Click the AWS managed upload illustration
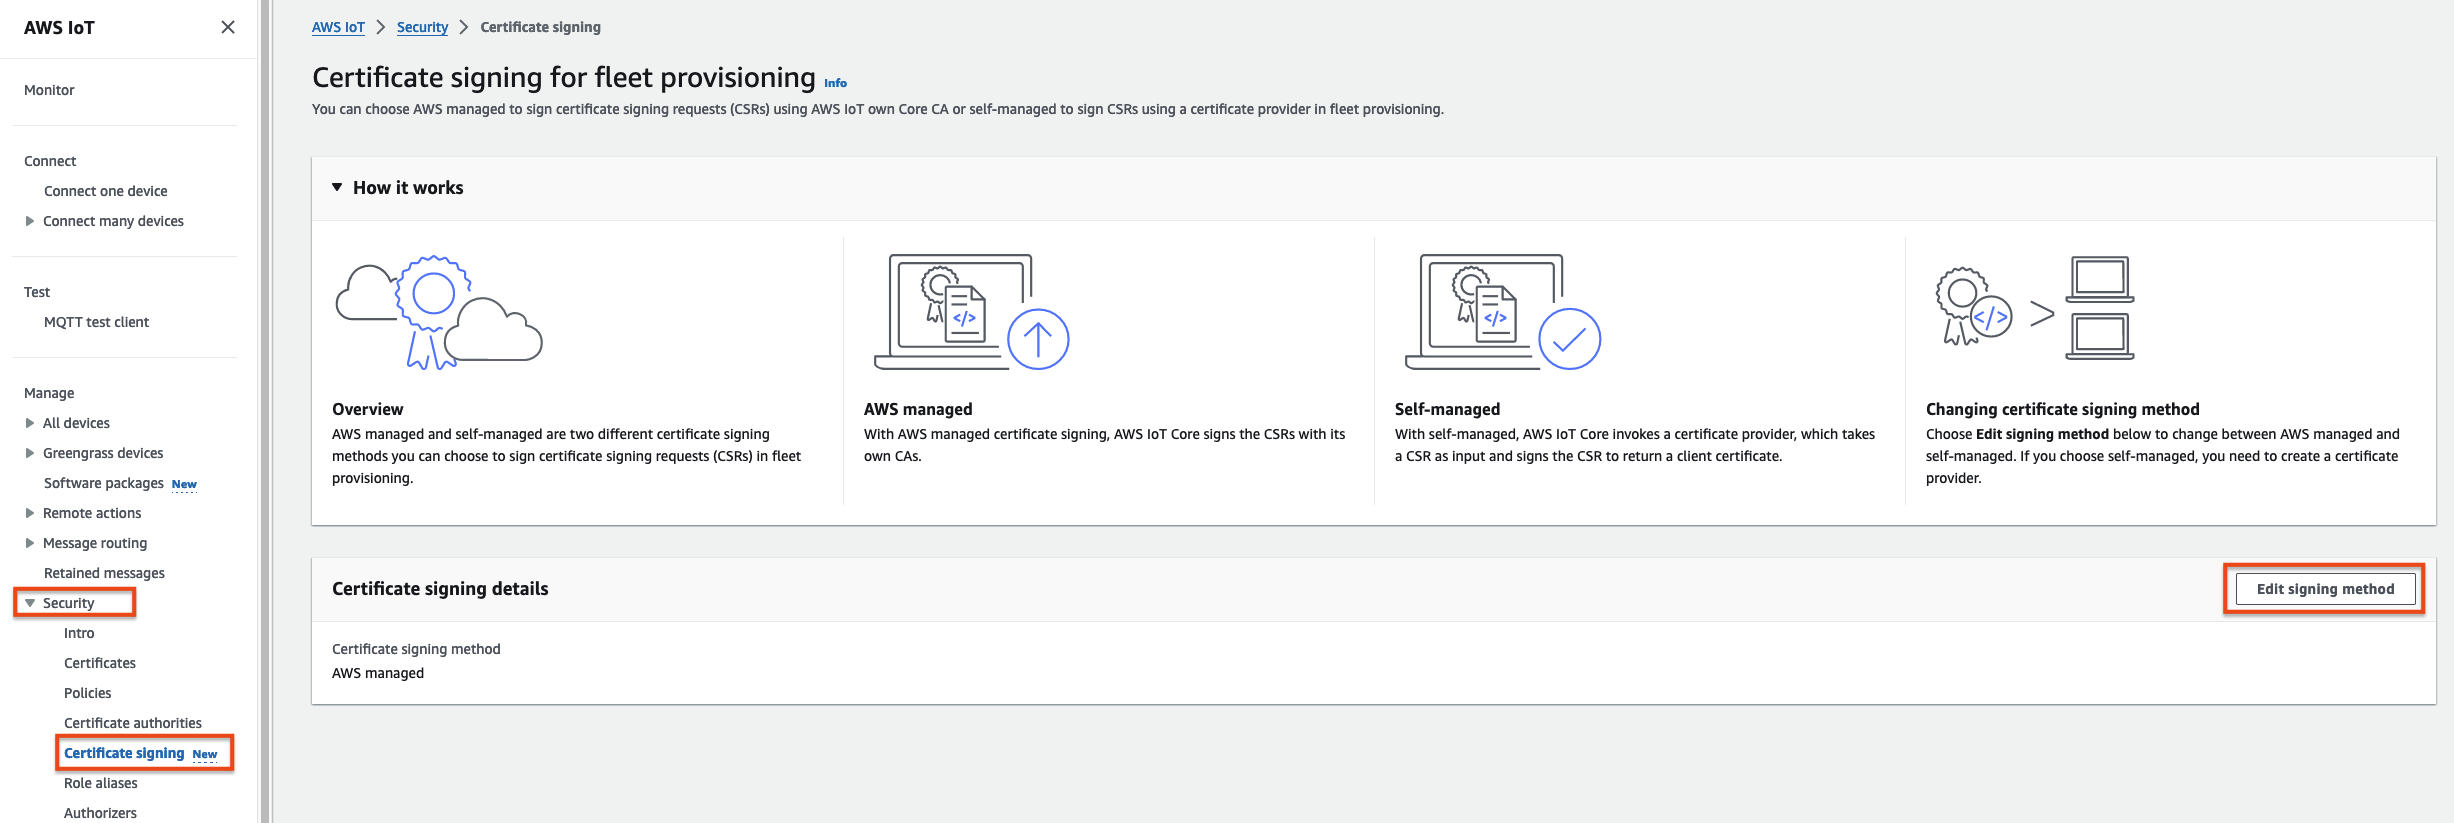 click(x=972, y=312)
